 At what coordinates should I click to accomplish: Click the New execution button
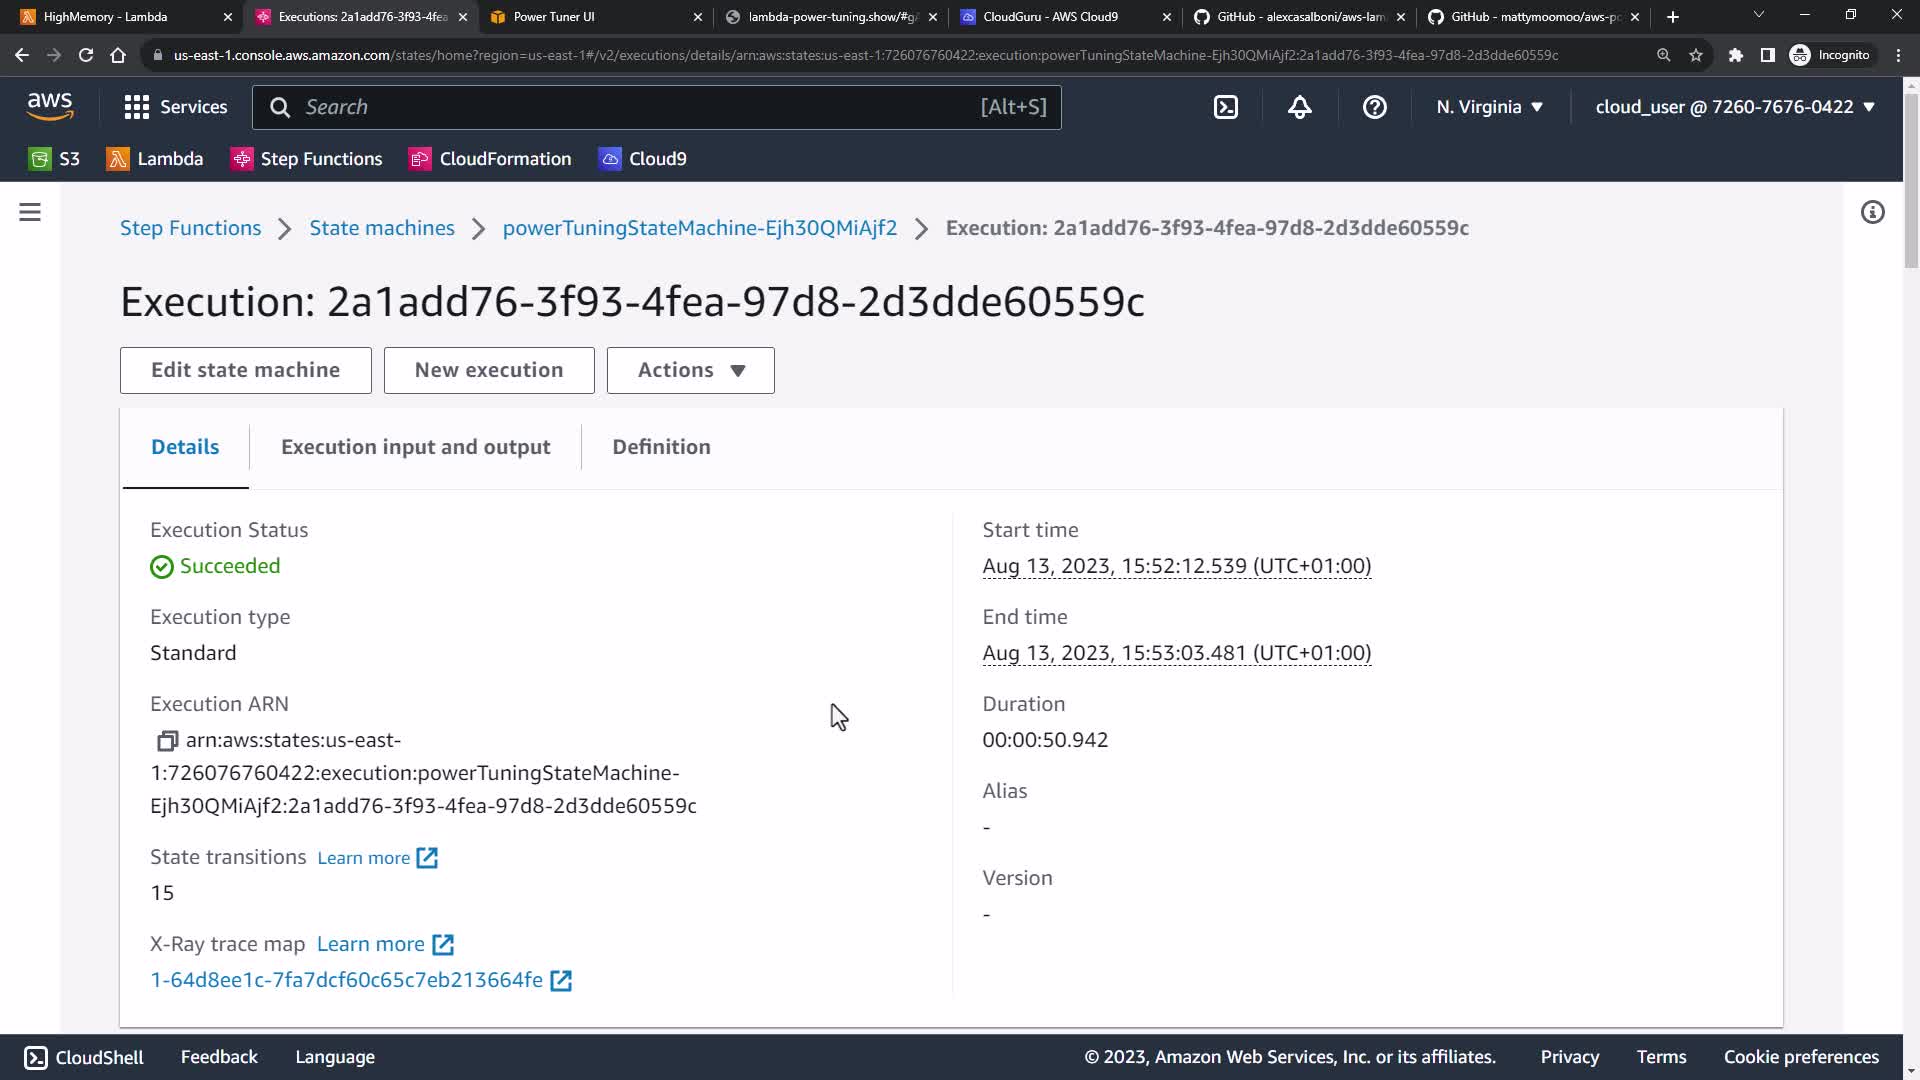pyautogui.click(x=489, y=370)
